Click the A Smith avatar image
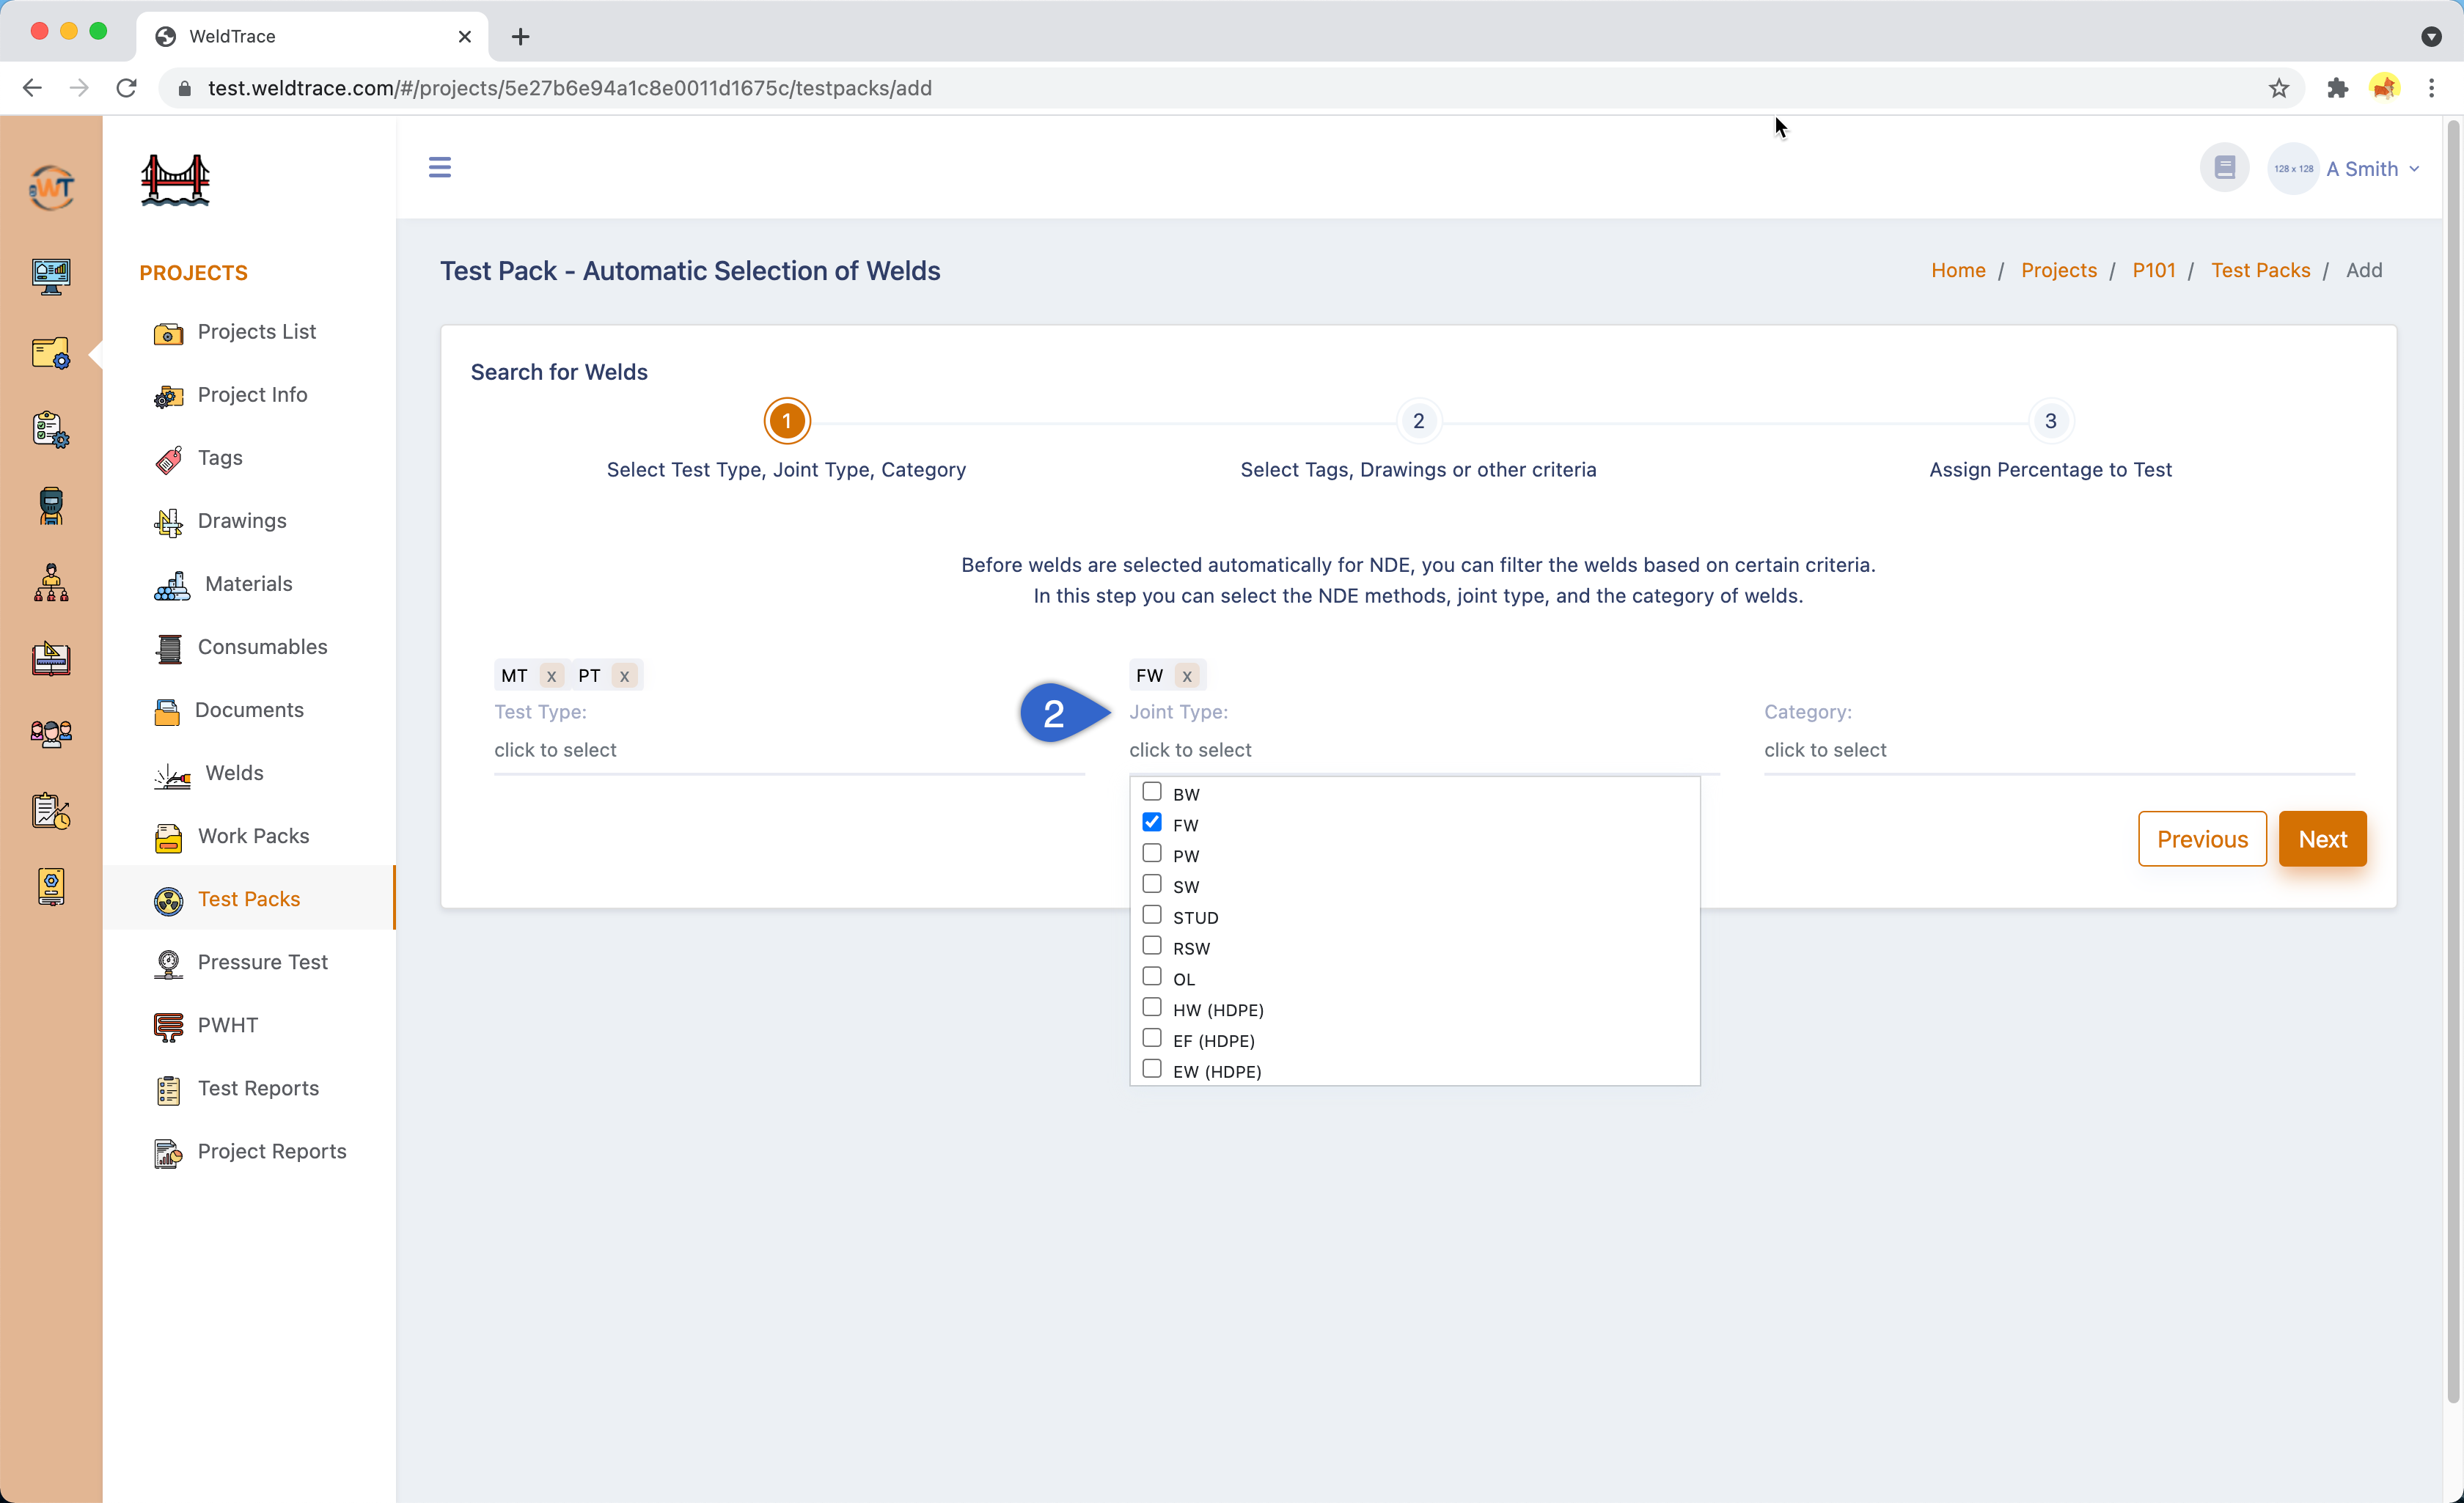Screen dimensions: 2464x1503 (x=2293, y=168)
